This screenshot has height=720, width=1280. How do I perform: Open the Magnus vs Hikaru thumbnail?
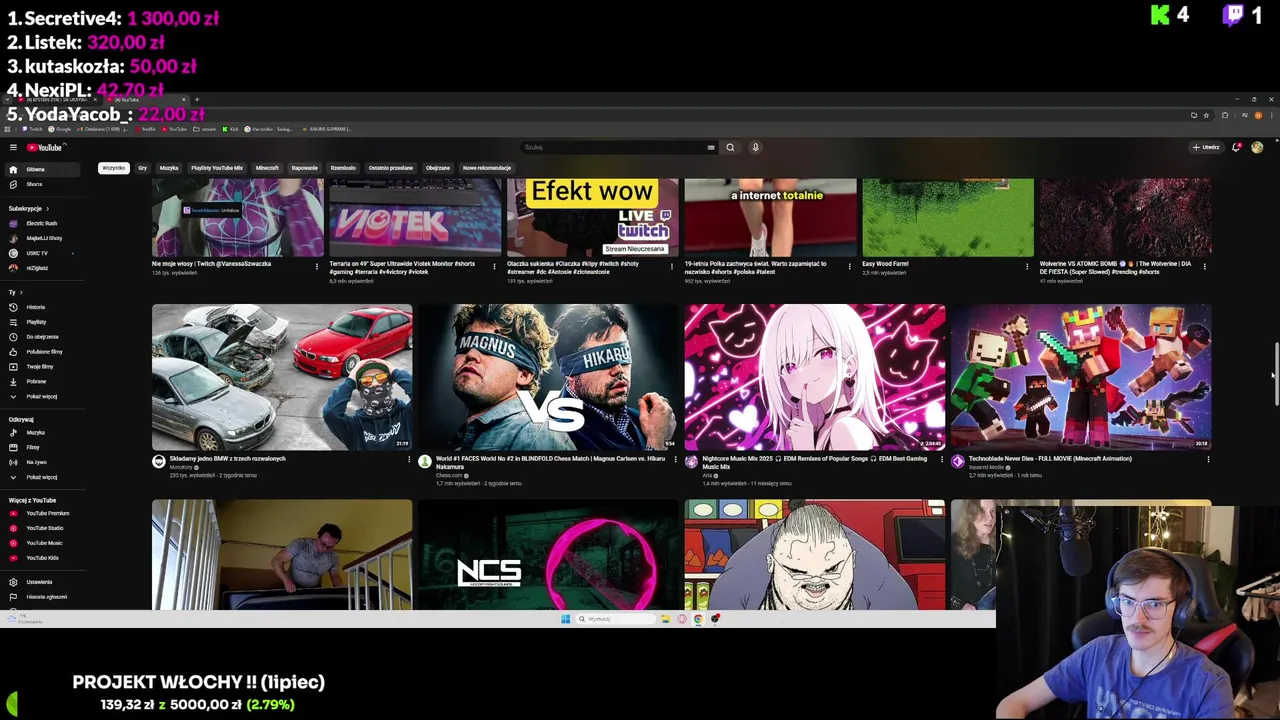click(x=548, y=377)
